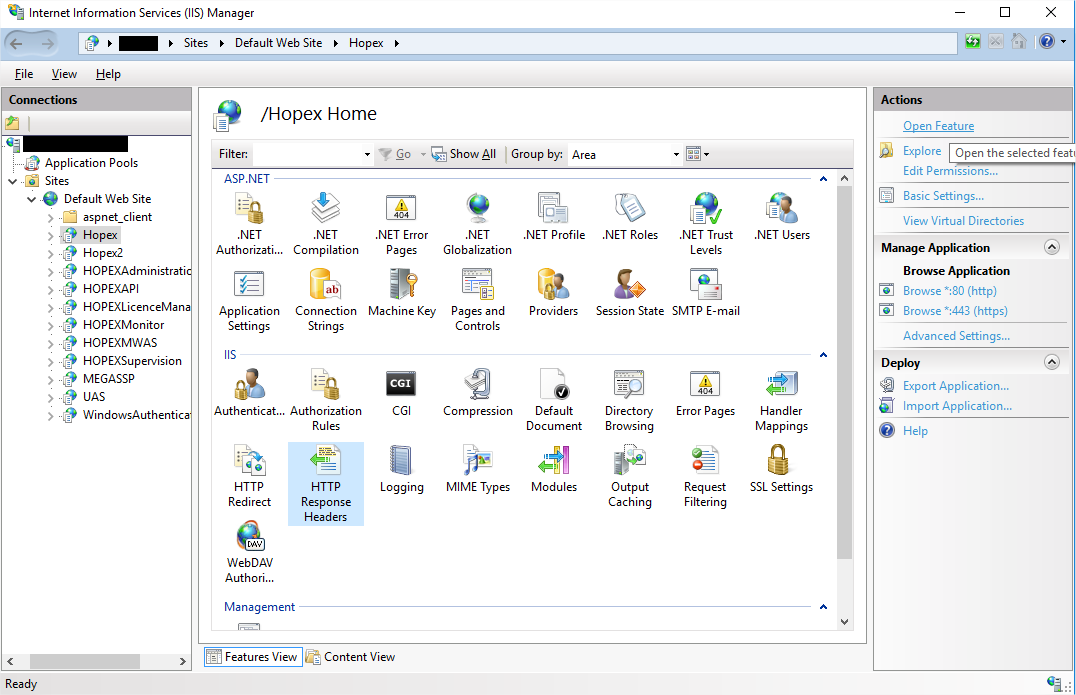Click the Advanced Settings link

pos(955,336)
